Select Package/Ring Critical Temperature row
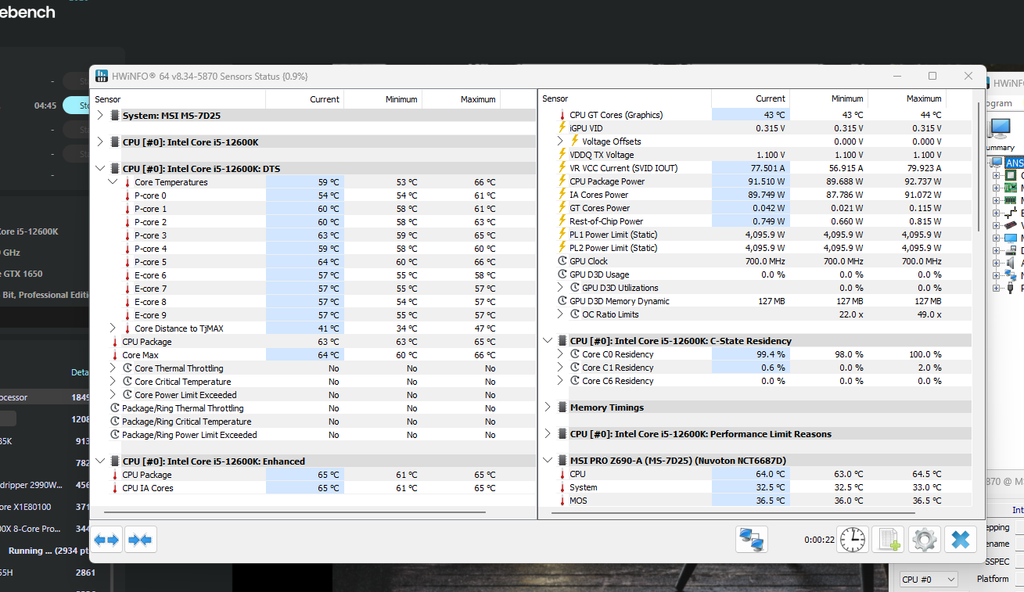This screenshot has height=592, width=1024. tap(313, 421)
